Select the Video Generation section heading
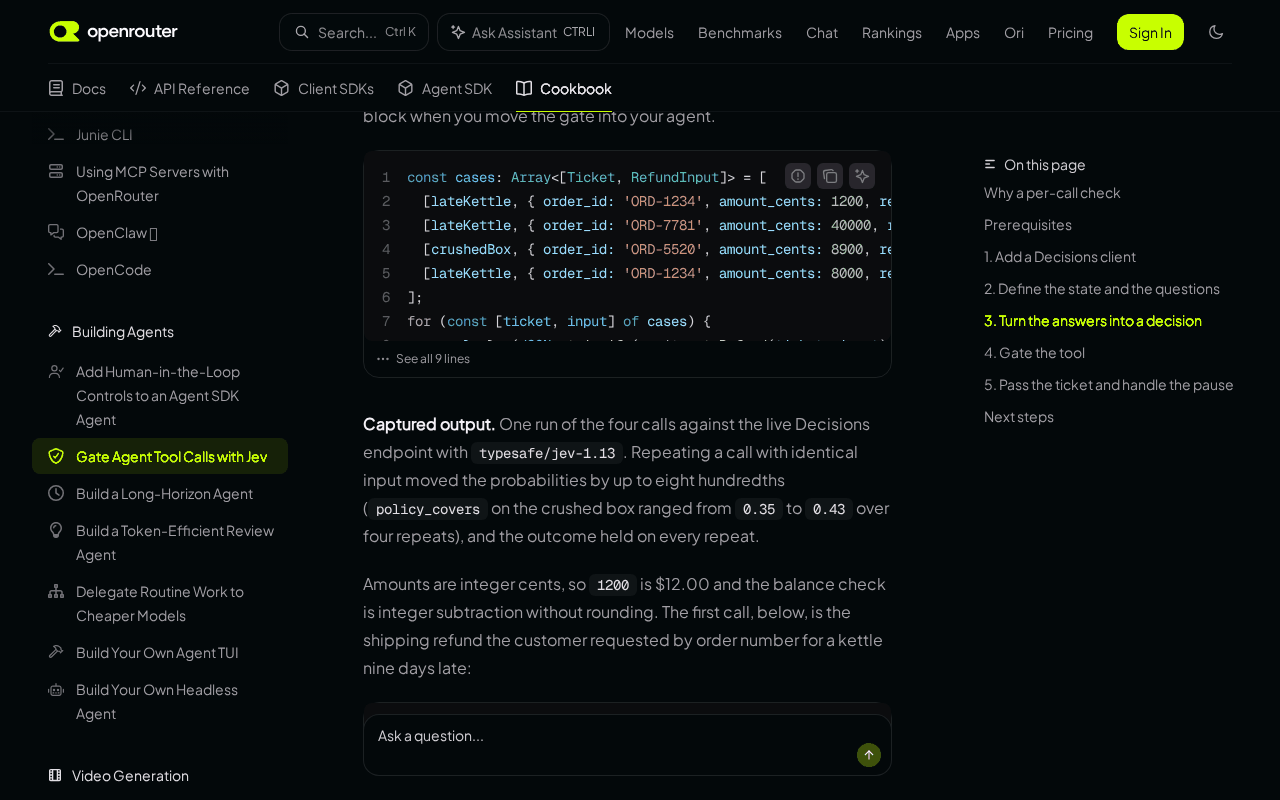 [x=130, y=775]
